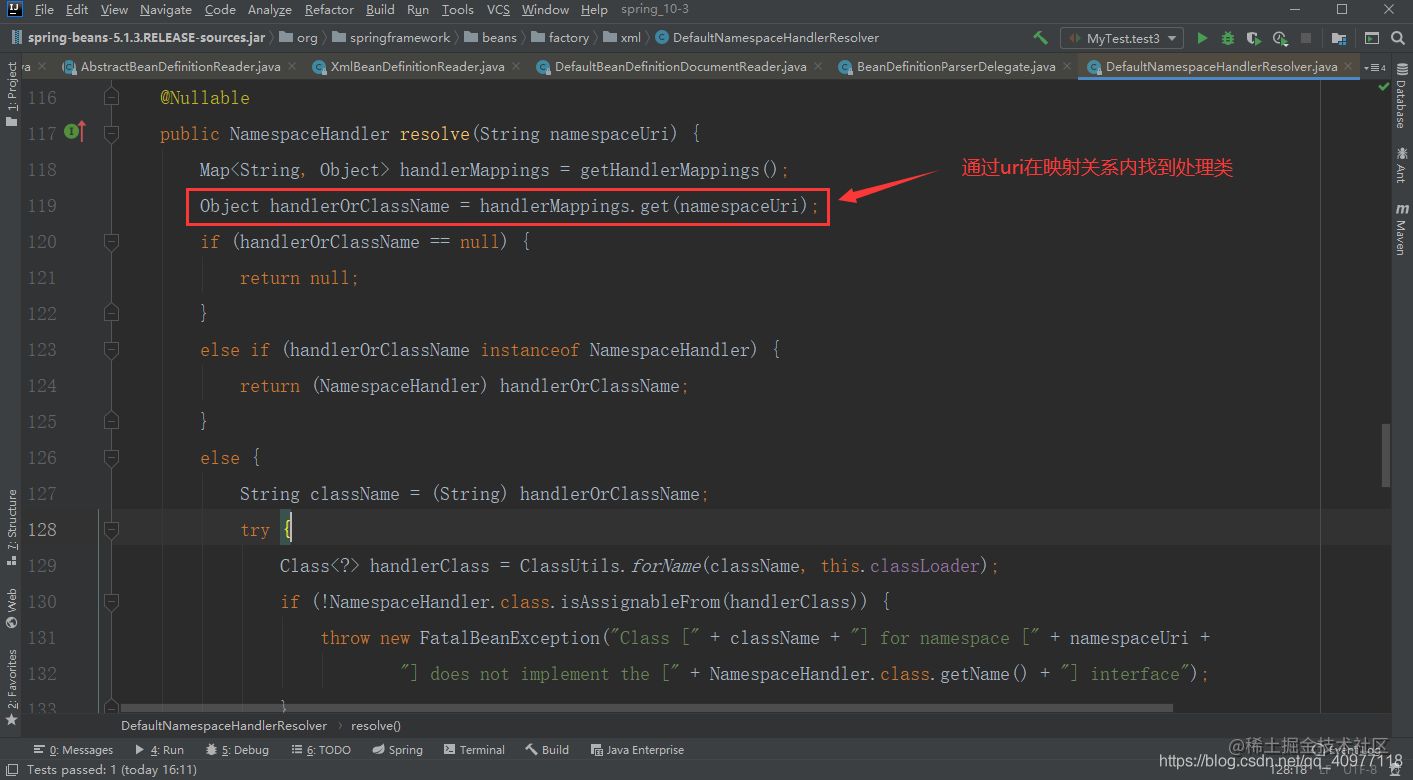Open Search Everywhere magnifier icon
The height and width of the screenshot is (780, 1413).
tap(1397, 38)
